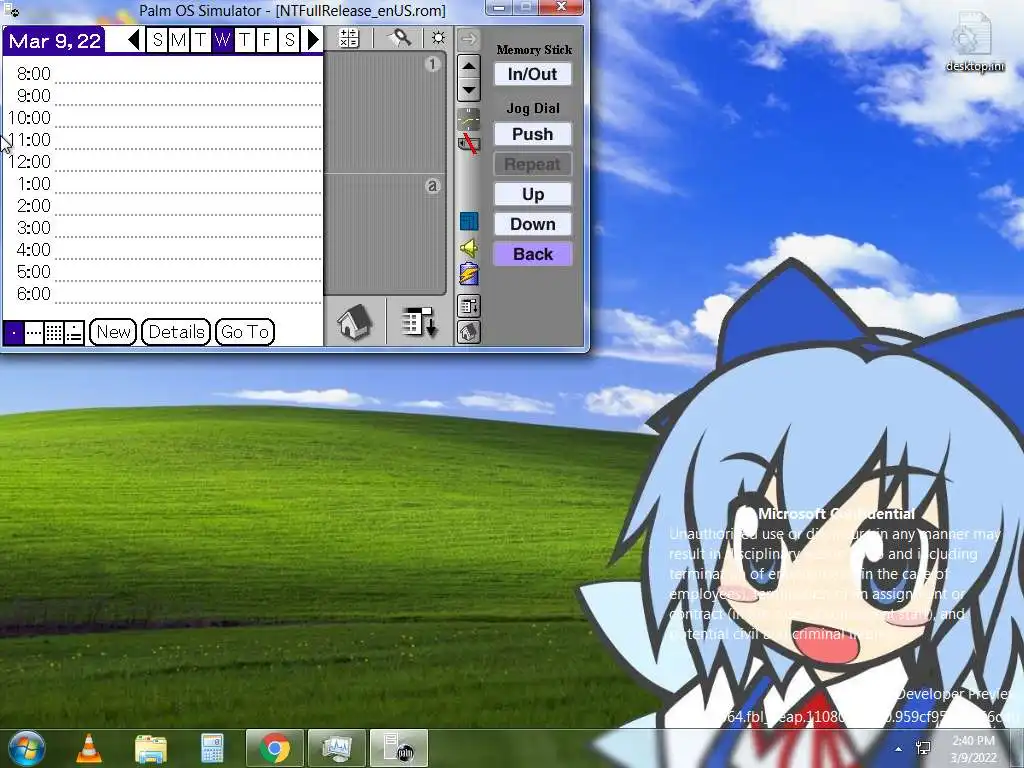Image resolution: width=1024 pixels, height=768 pixels.
Task: Open the Calculator taskbar icon
Action: pos(212,748)
